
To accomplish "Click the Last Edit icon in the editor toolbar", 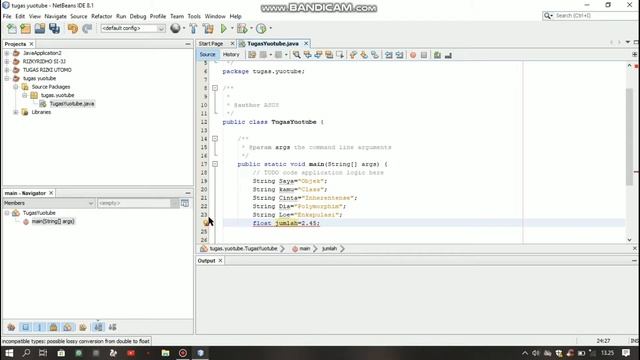I will [x=252, y=55].
